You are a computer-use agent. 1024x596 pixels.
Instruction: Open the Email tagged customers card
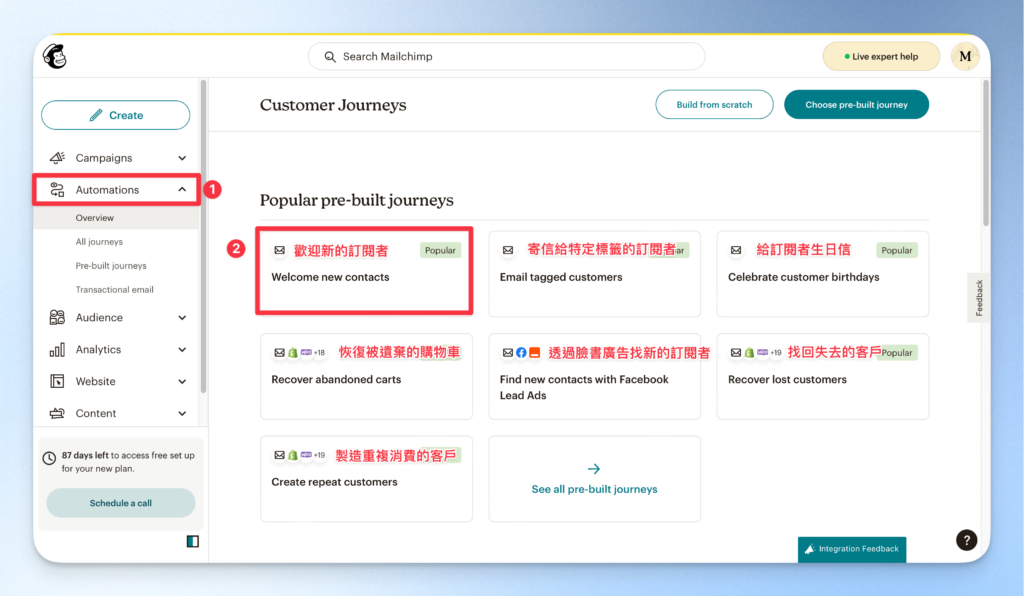pos(594,274)
